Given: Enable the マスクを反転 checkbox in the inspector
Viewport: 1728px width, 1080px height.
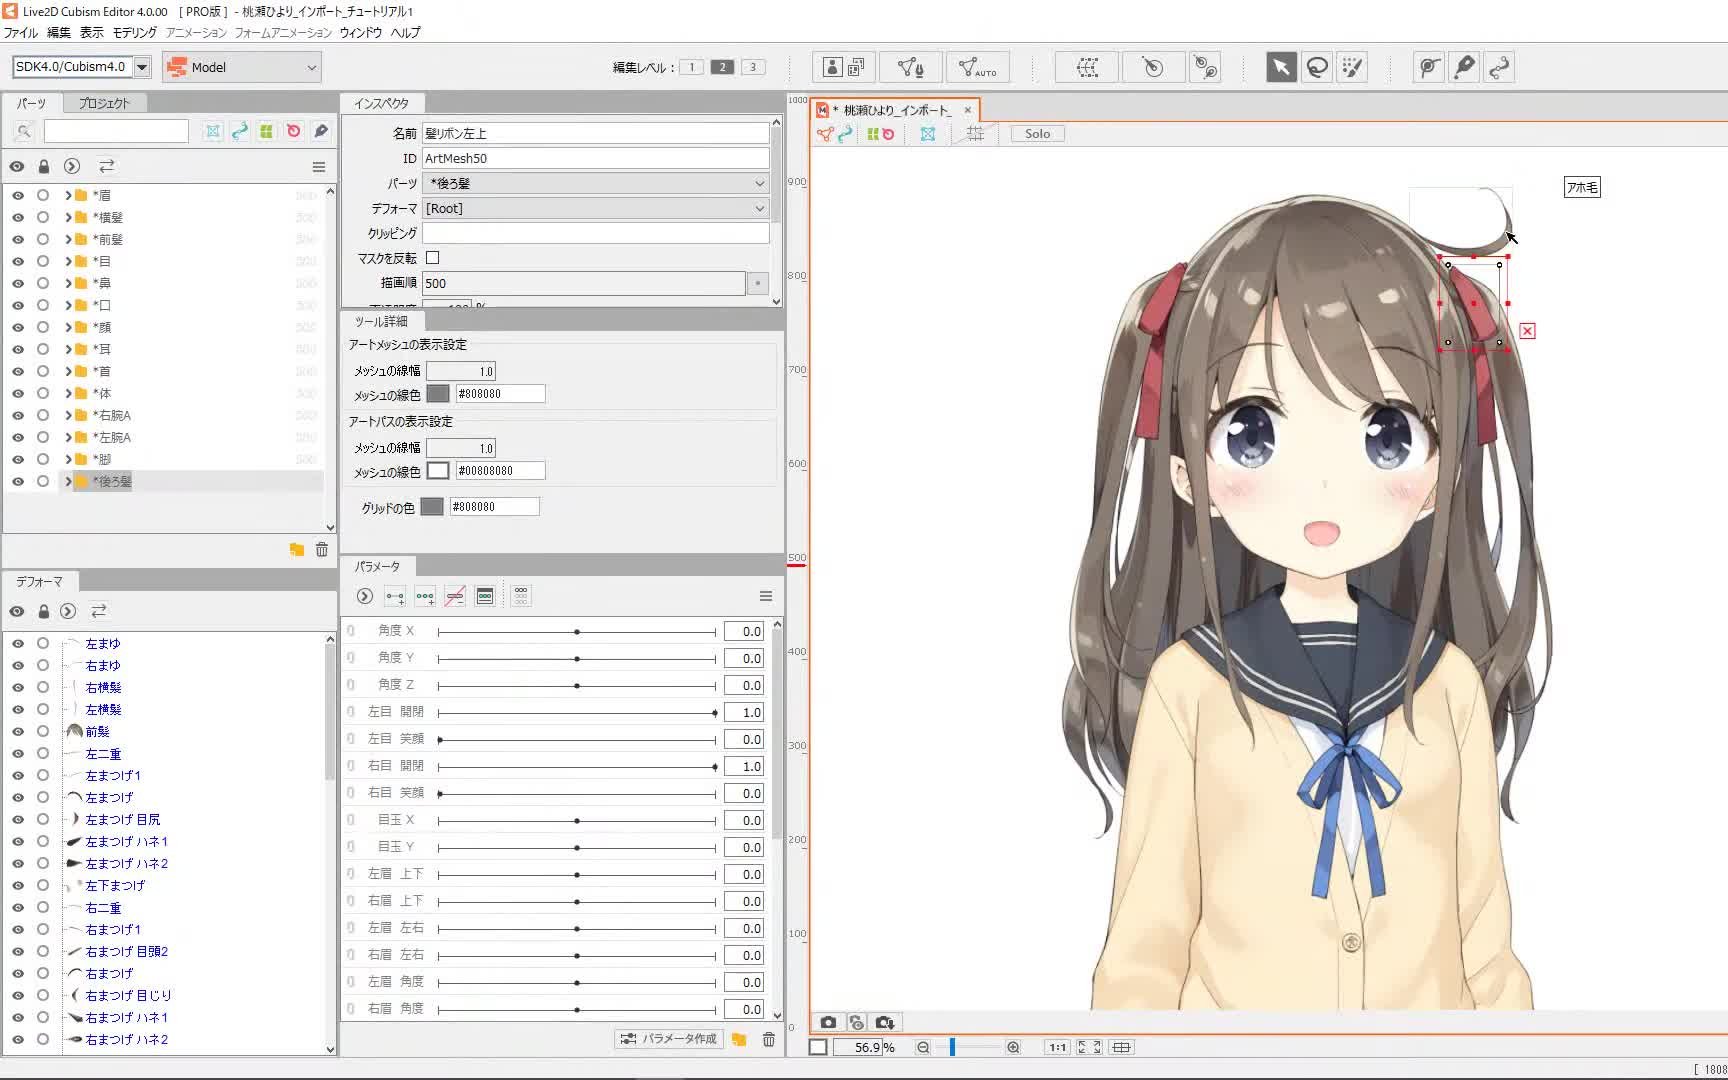Looking at the screenshot, I should (432, 257).
